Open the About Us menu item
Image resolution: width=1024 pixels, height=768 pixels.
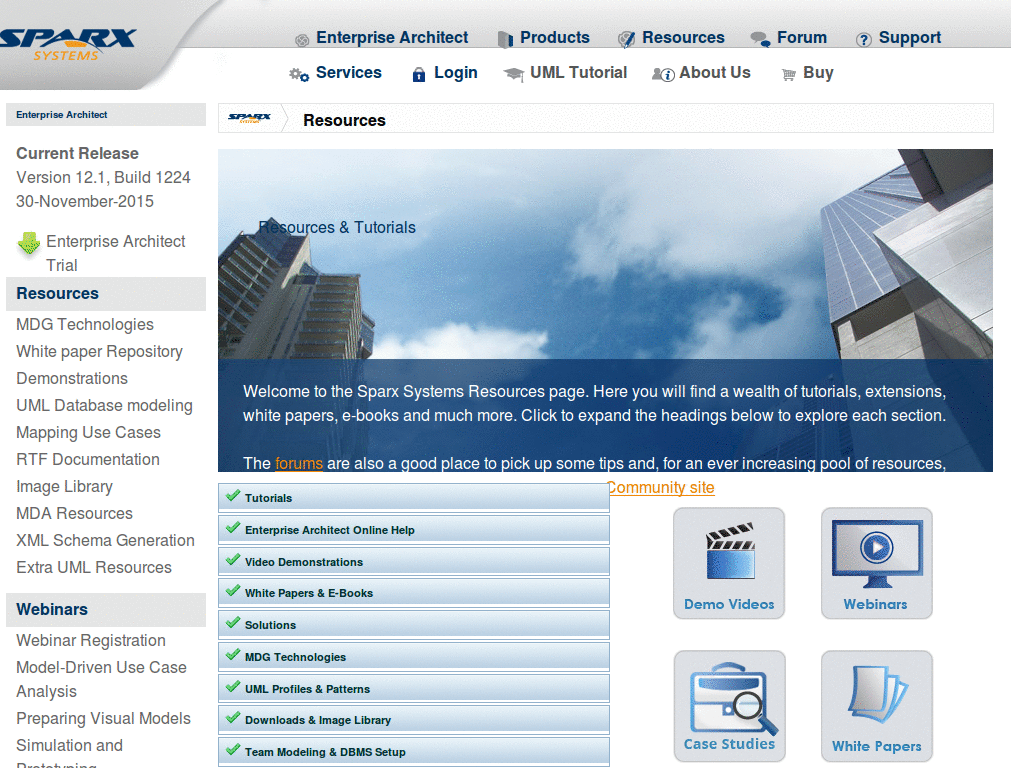(714, 72)
